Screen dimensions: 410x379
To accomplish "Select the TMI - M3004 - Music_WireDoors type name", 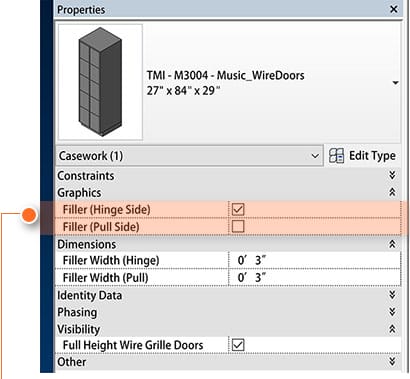I will coord(226,75).
